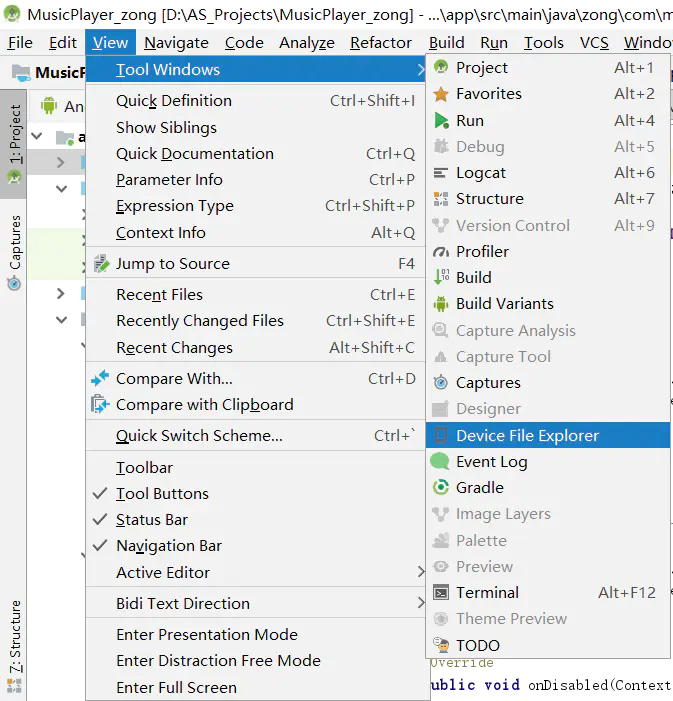
Task: Open Logcat via its icon
Action: point(441,173)
